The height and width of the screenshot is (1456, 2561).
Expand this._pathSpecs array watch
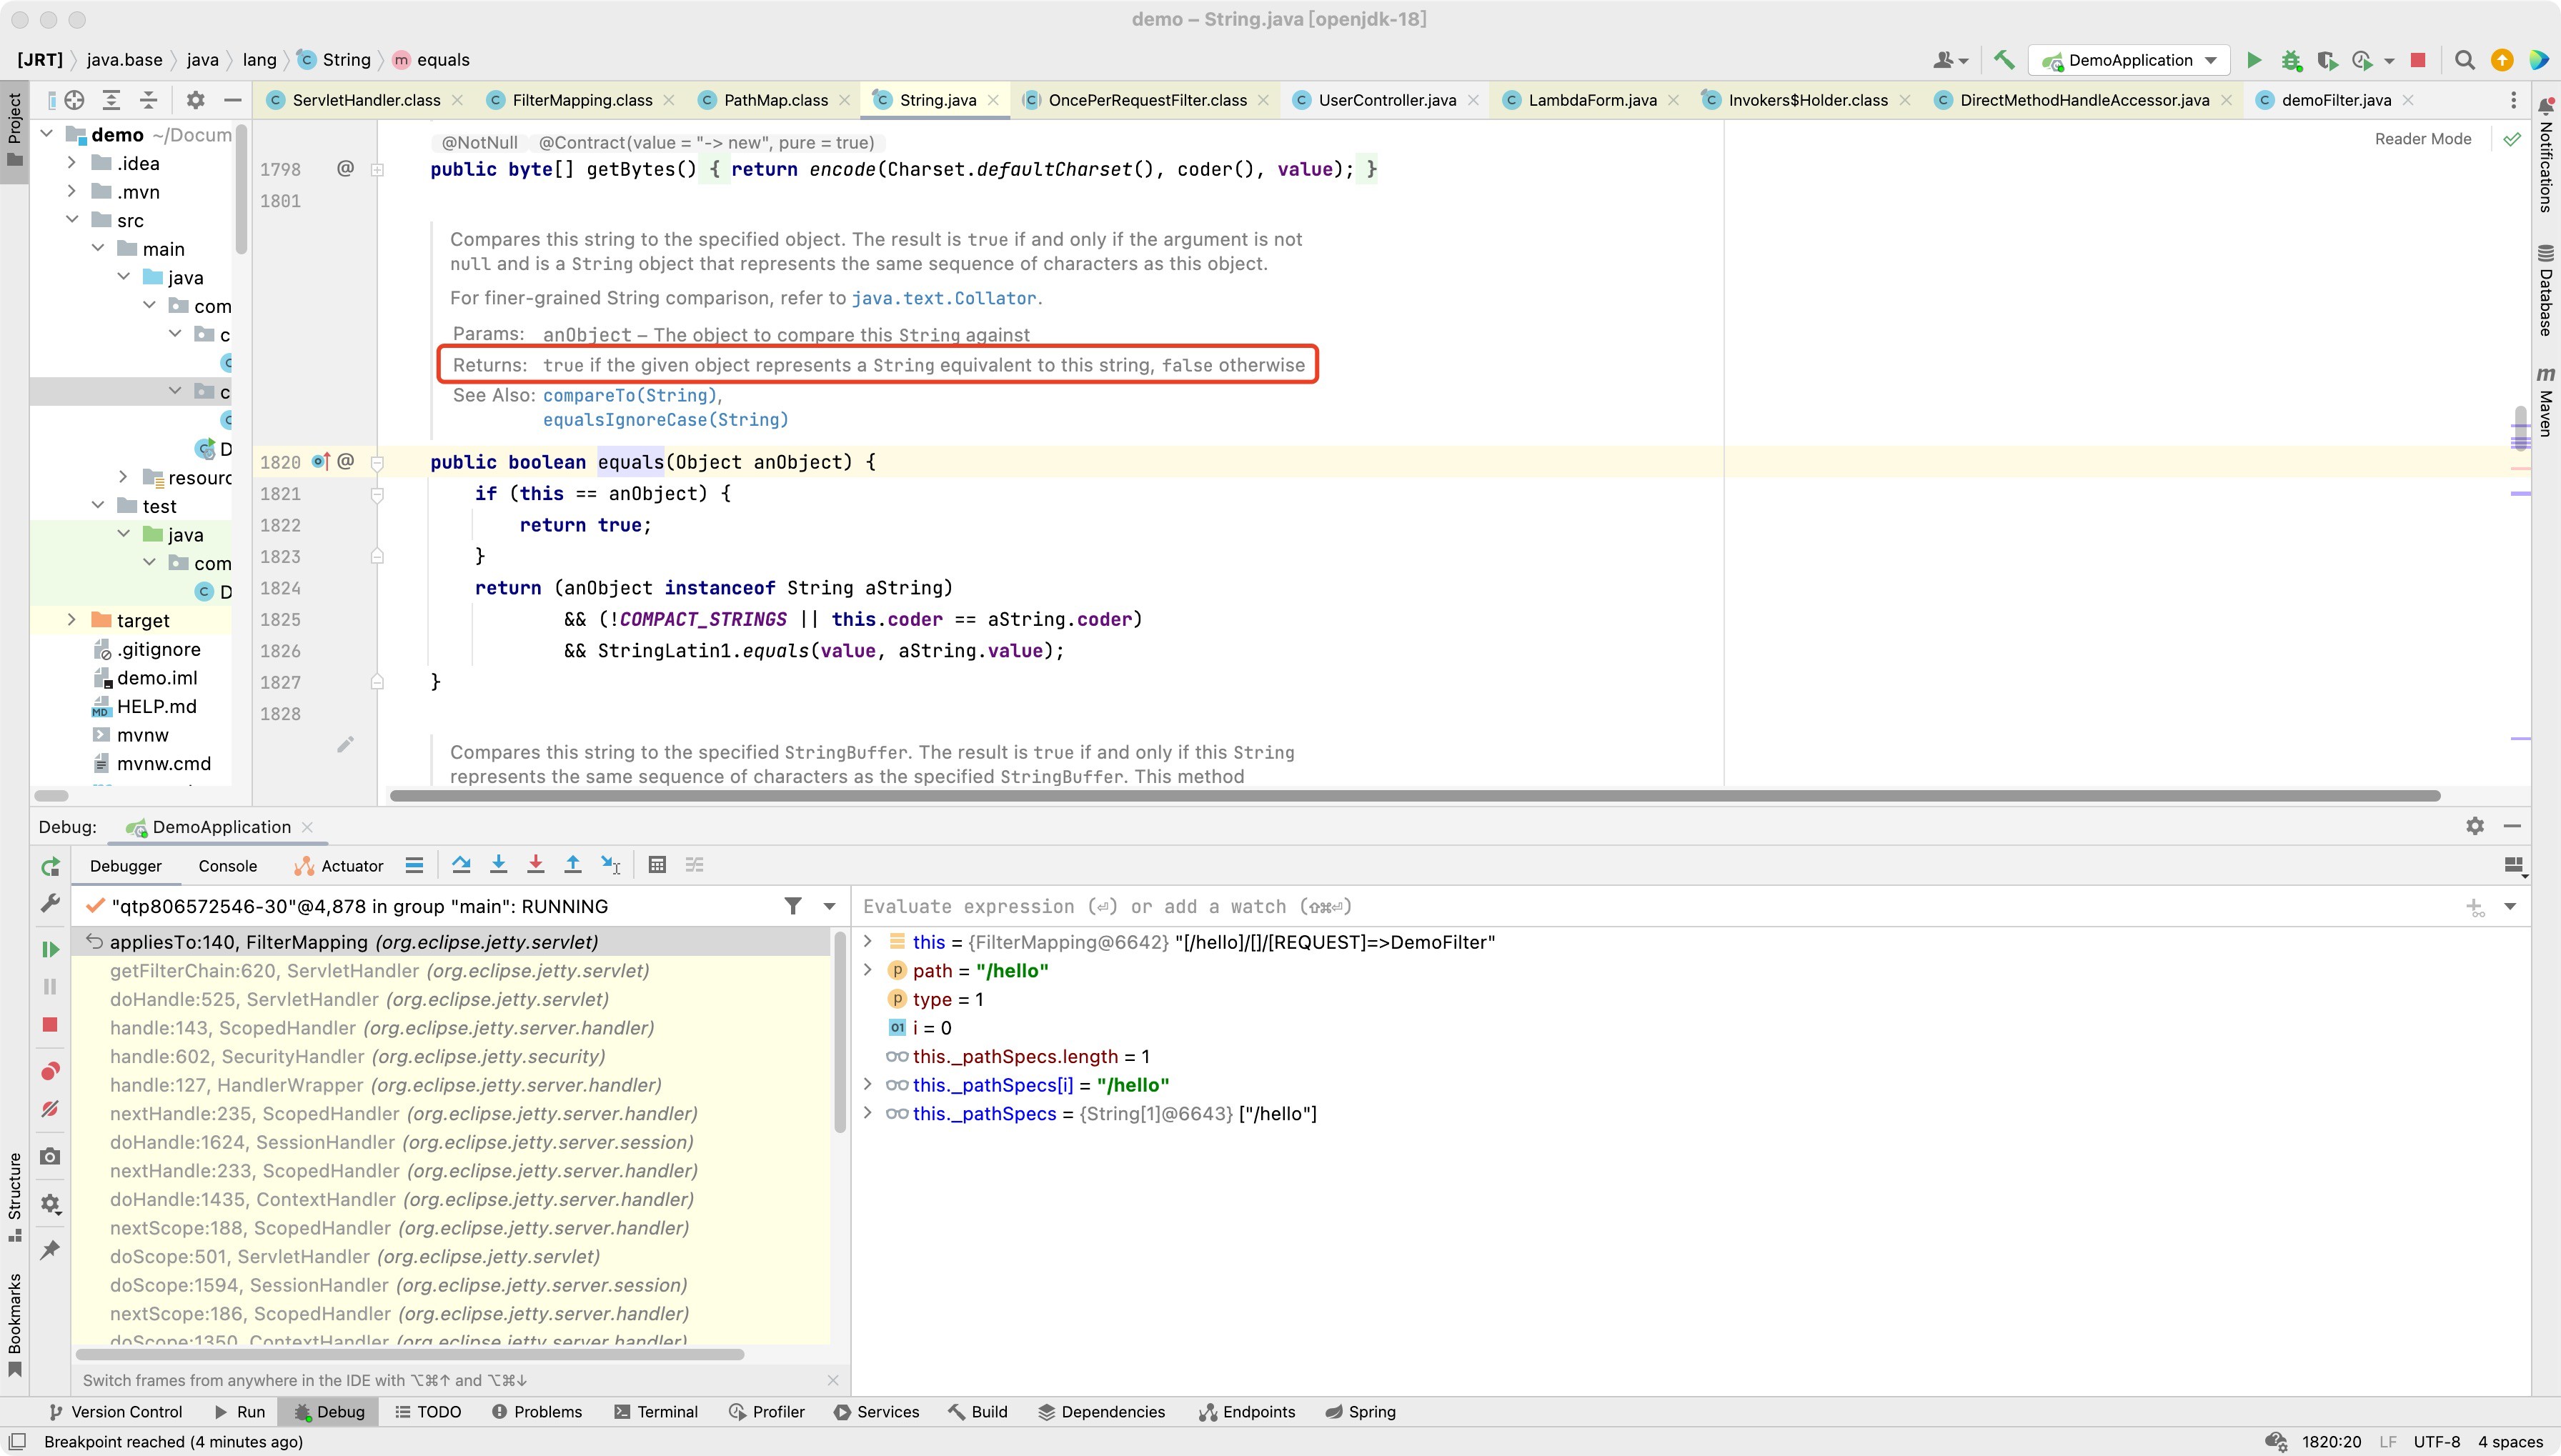pos(867,1113)
